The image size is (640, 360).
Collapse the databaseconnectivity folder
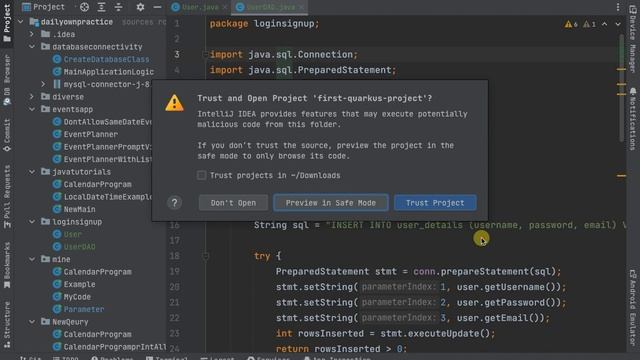click(32, 47)
